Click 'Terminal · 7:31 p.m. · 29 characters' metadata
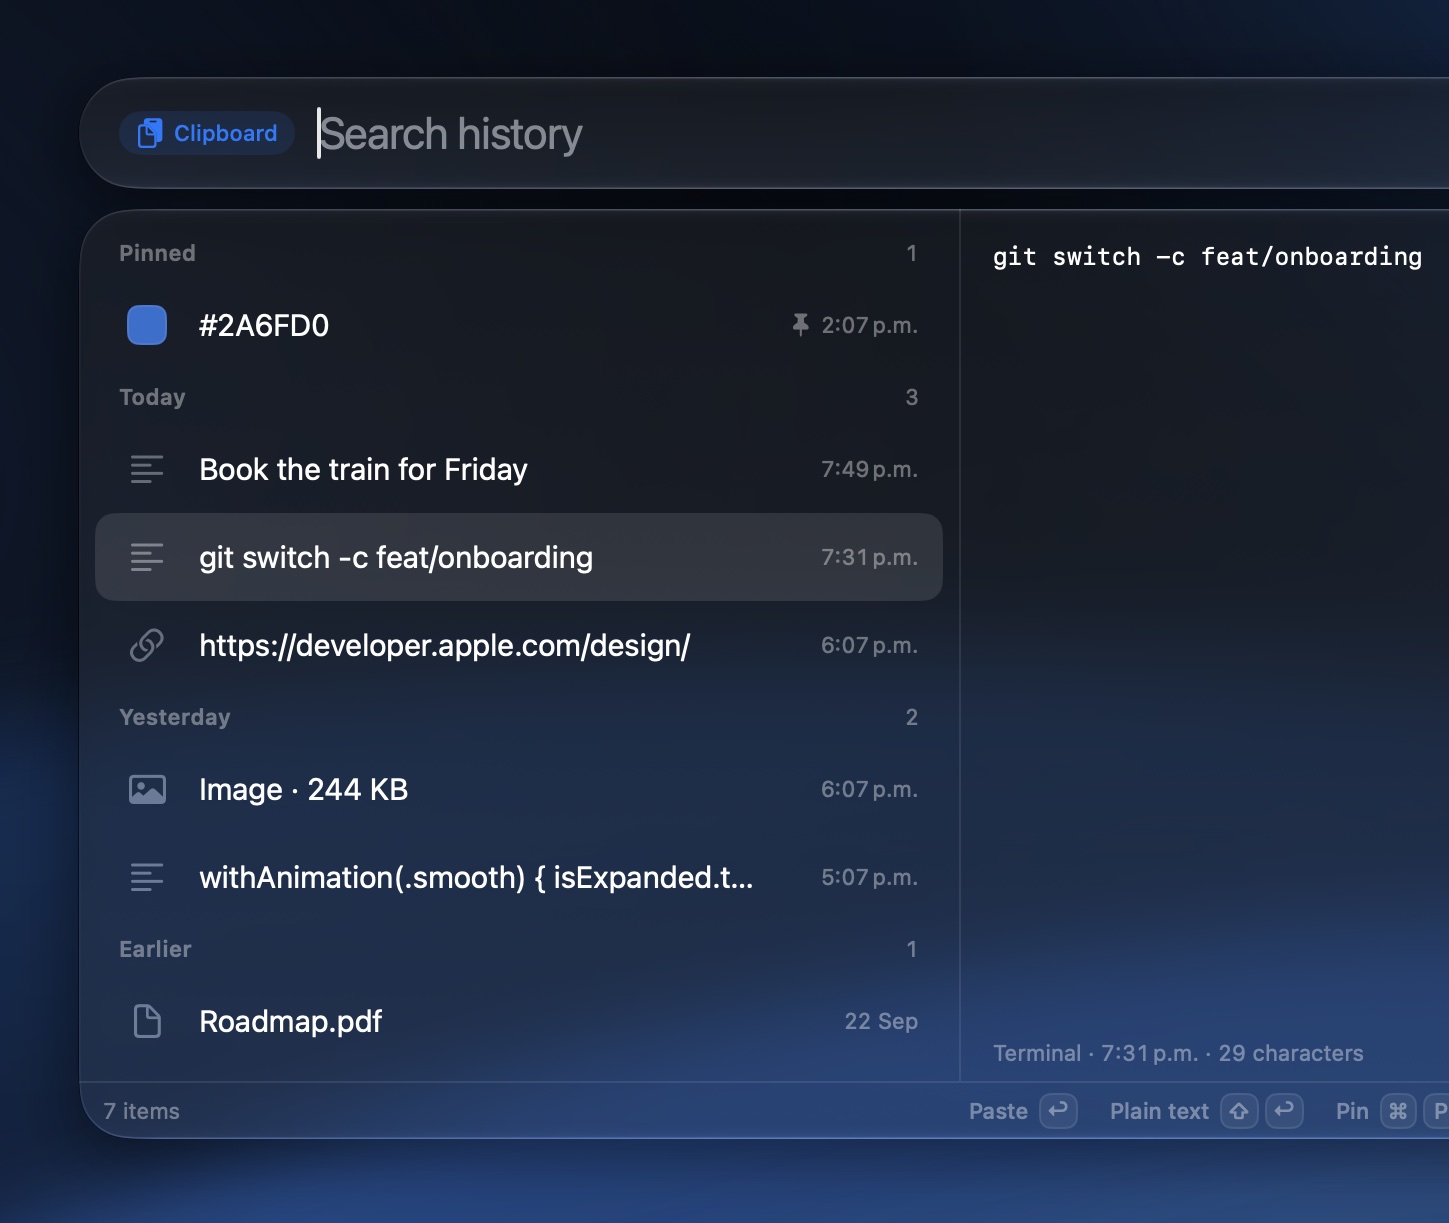 1178,1053
